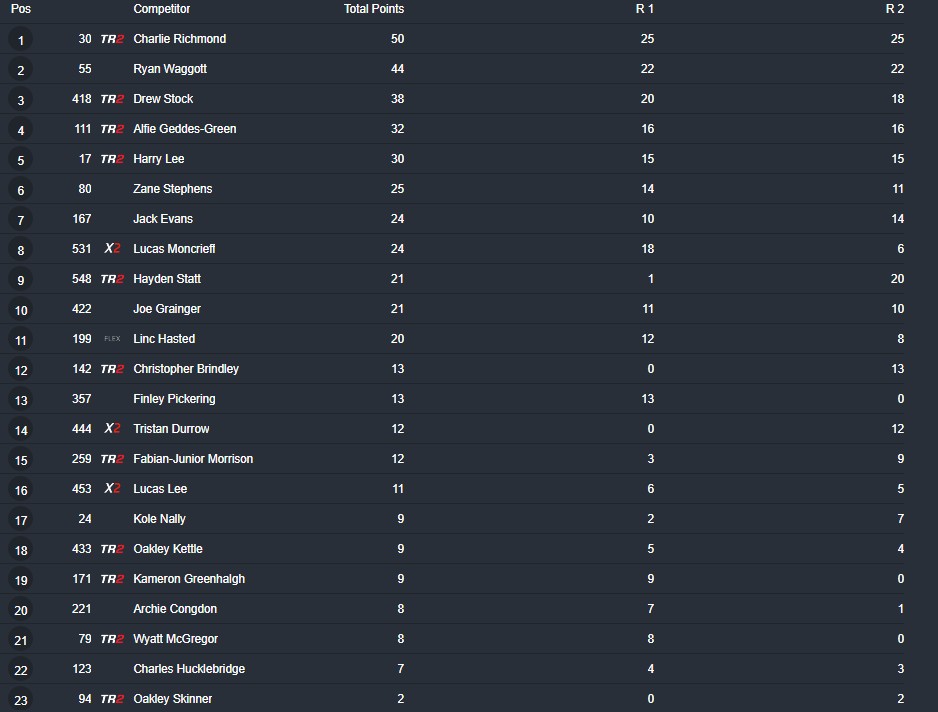This screenshot has height=712, width=938.
Task: Click Kameron Greenhalgh's total points value
Action: (398, 579)
